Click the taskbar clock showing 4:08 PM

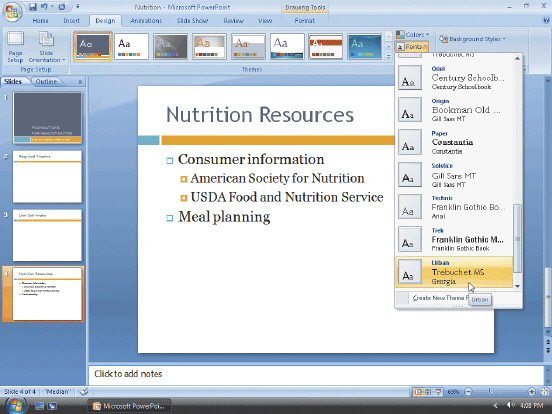[x=531, y=406]
